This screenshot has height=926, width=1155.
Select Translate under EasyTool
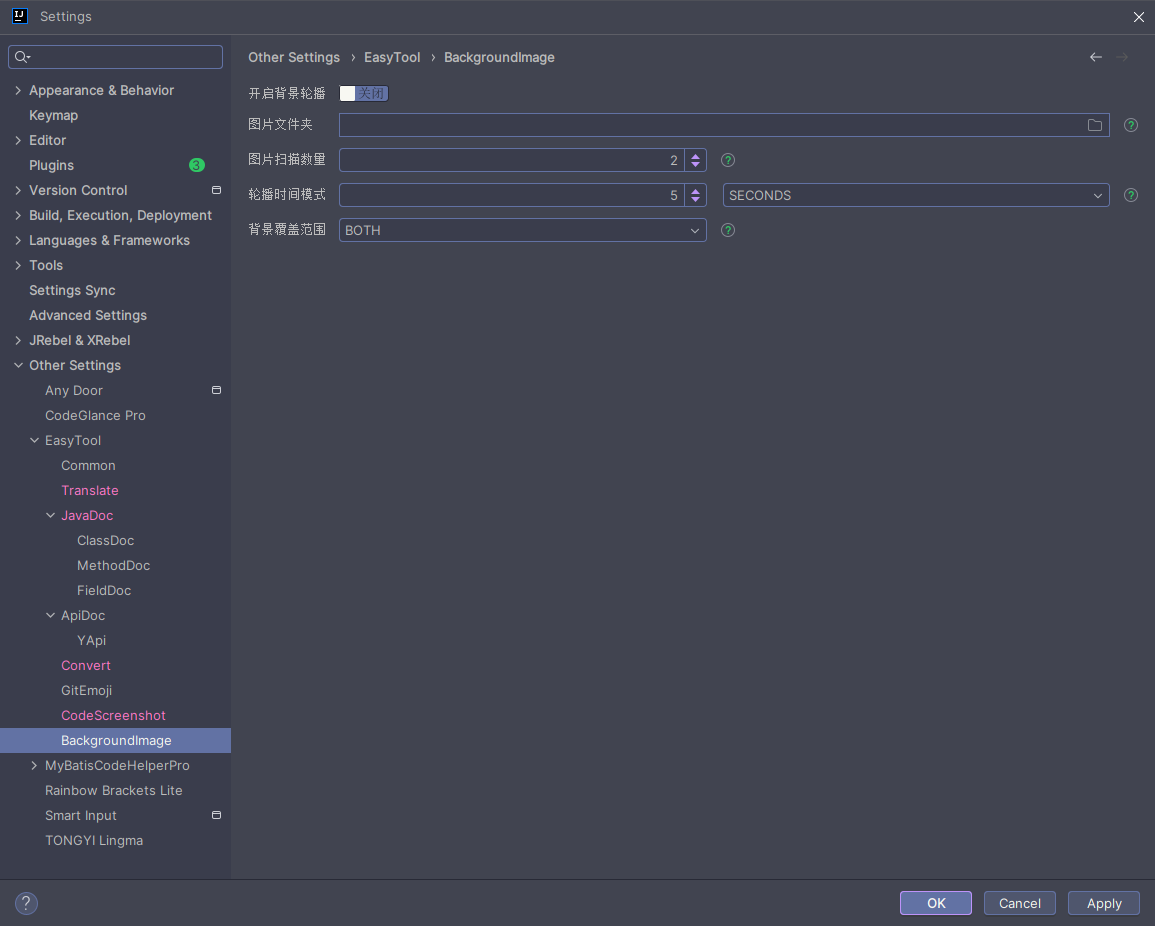[x=90, y=491]
